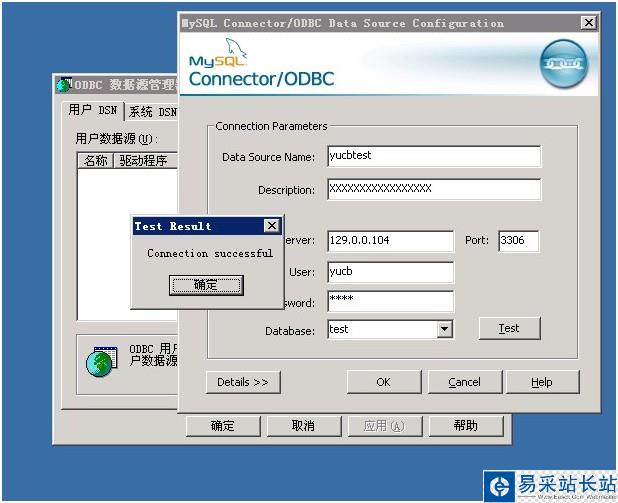The width and height of the screenshot is (618, 503).
Task: Click the Test connection button
Action: 509,328
